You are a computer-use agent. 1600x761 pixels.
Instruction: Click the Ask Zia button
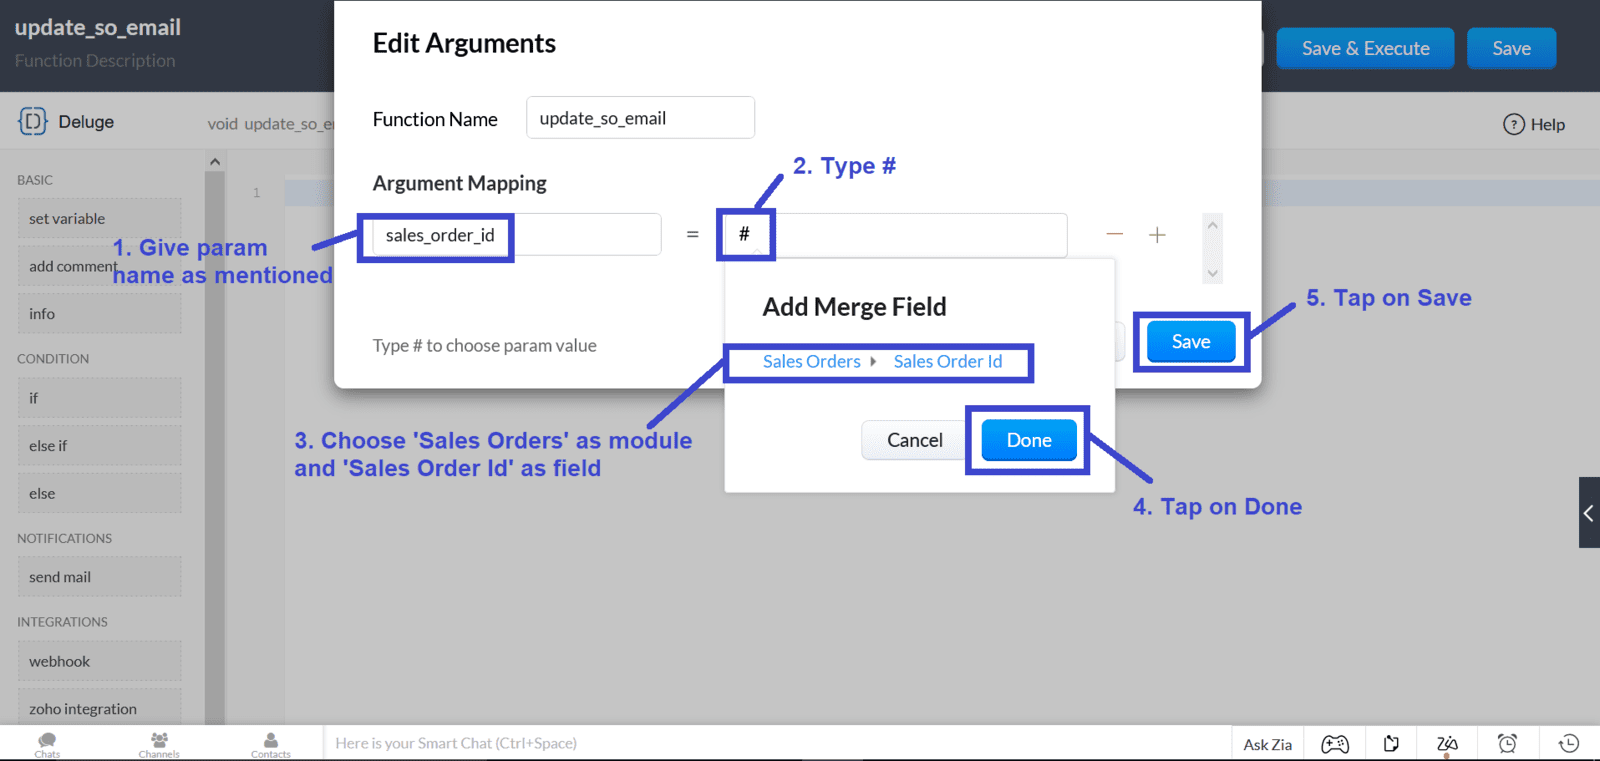pos(1267,744)
